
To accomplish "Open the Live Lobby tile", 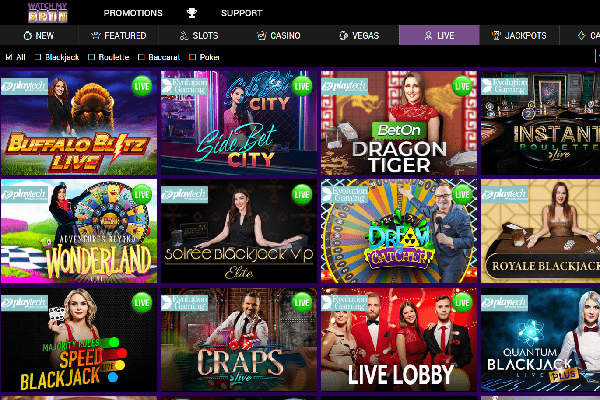I will [399, 340].
